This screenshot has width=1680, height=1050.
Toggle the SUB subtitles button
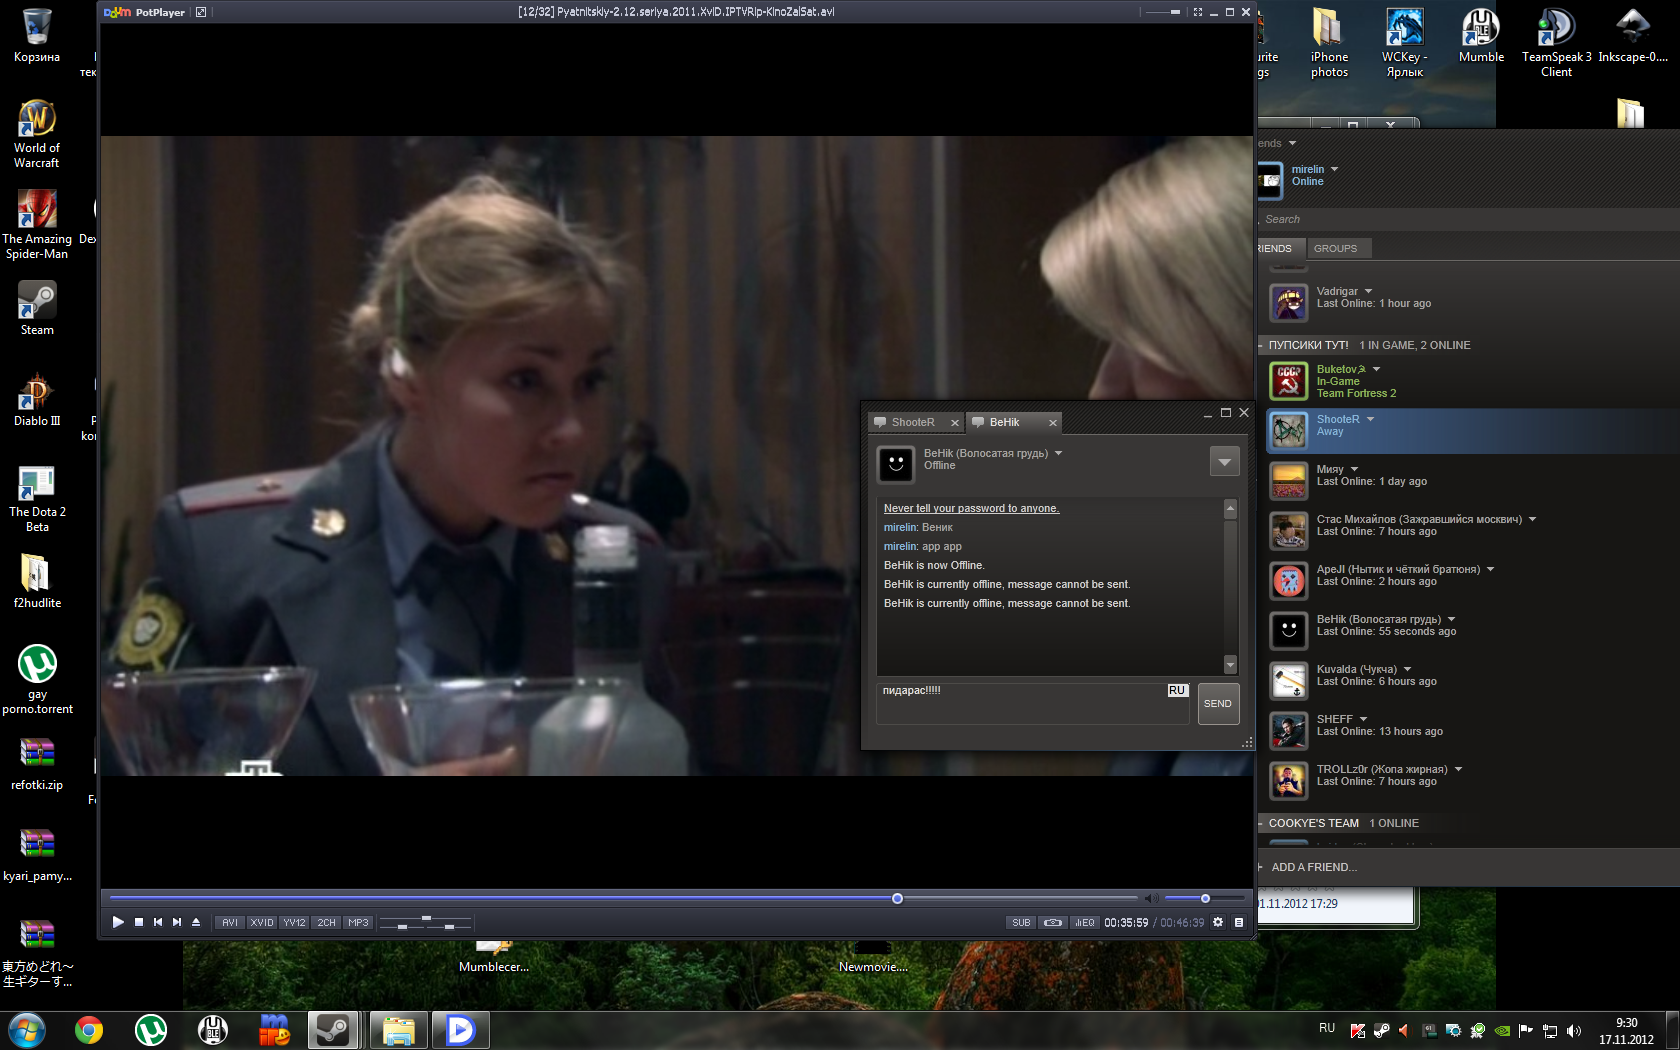click(x=1021, y=922)
